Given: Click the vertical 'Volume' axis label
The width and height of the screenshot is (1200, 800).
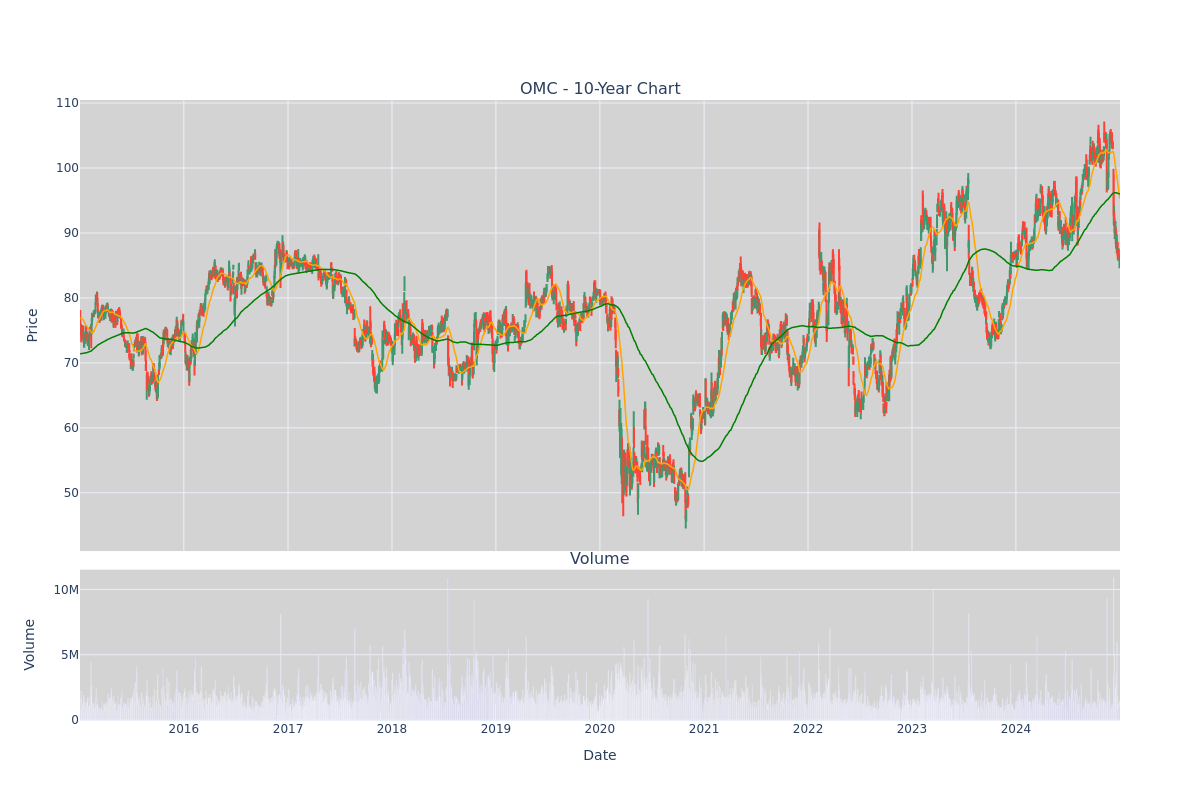Looking at the screenshot, I should click(30, 644).
